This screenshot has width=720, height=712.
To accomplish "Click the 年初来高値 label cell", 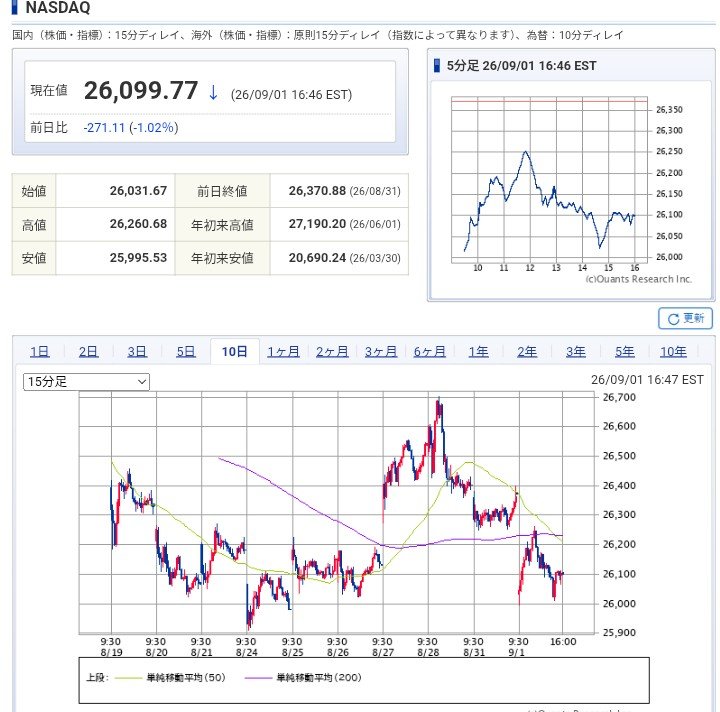I will tap(222, 224).
